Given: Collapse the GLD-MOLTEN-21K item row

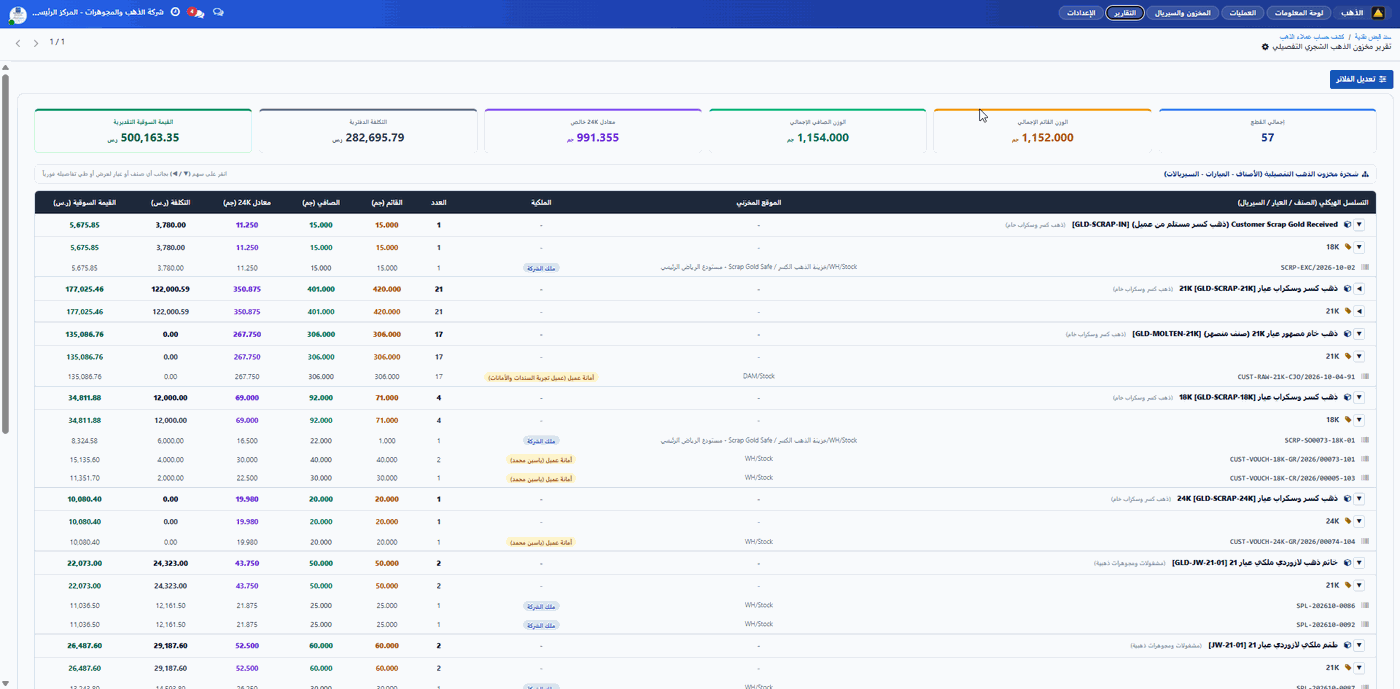Looking at the screenshot, I should 1359,334.
